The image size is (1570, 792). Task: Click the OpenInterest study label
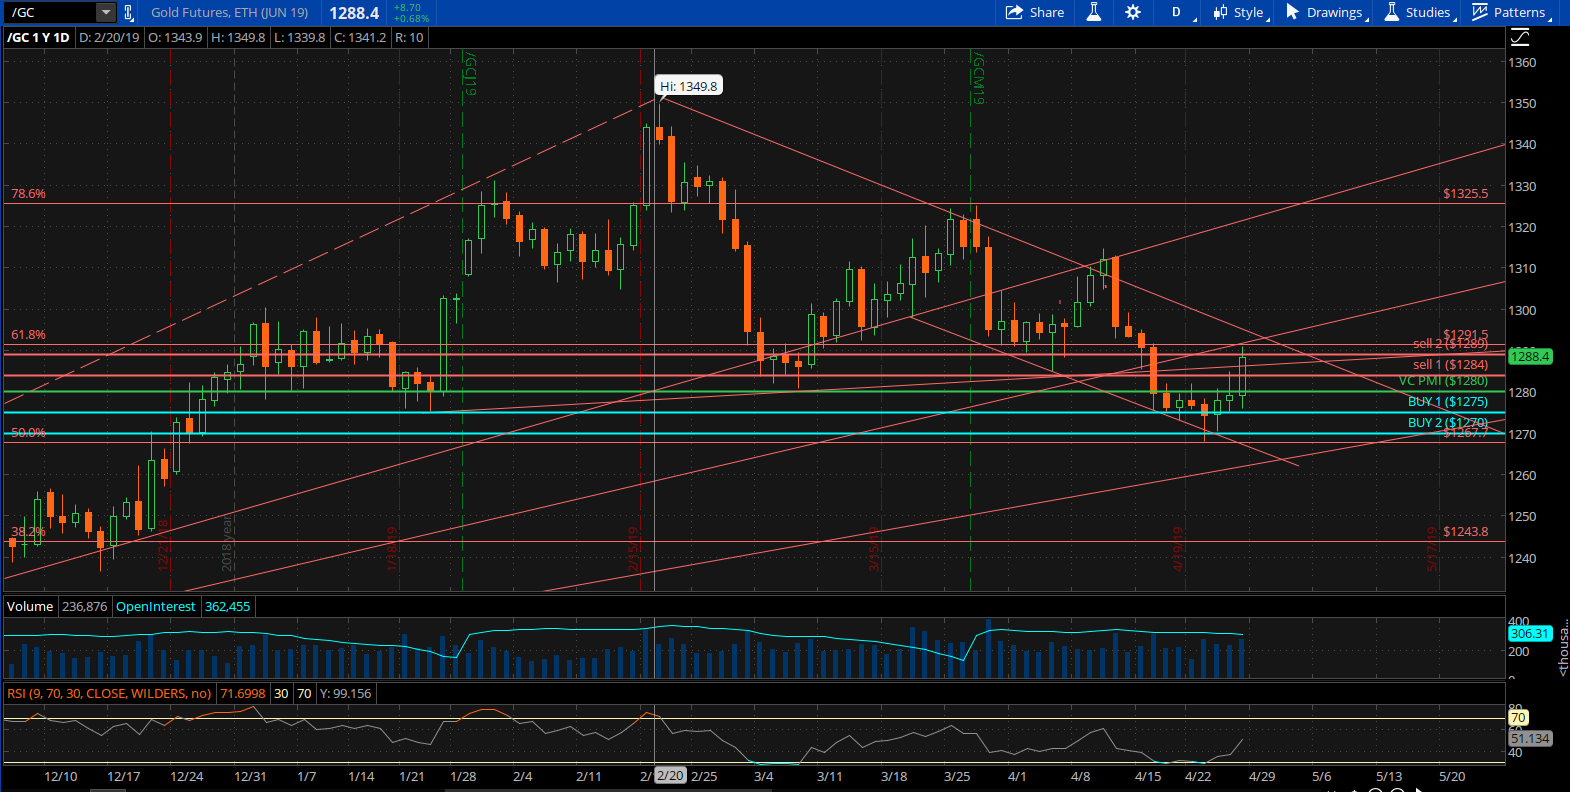pyautogui.click(x=156, y=607)
